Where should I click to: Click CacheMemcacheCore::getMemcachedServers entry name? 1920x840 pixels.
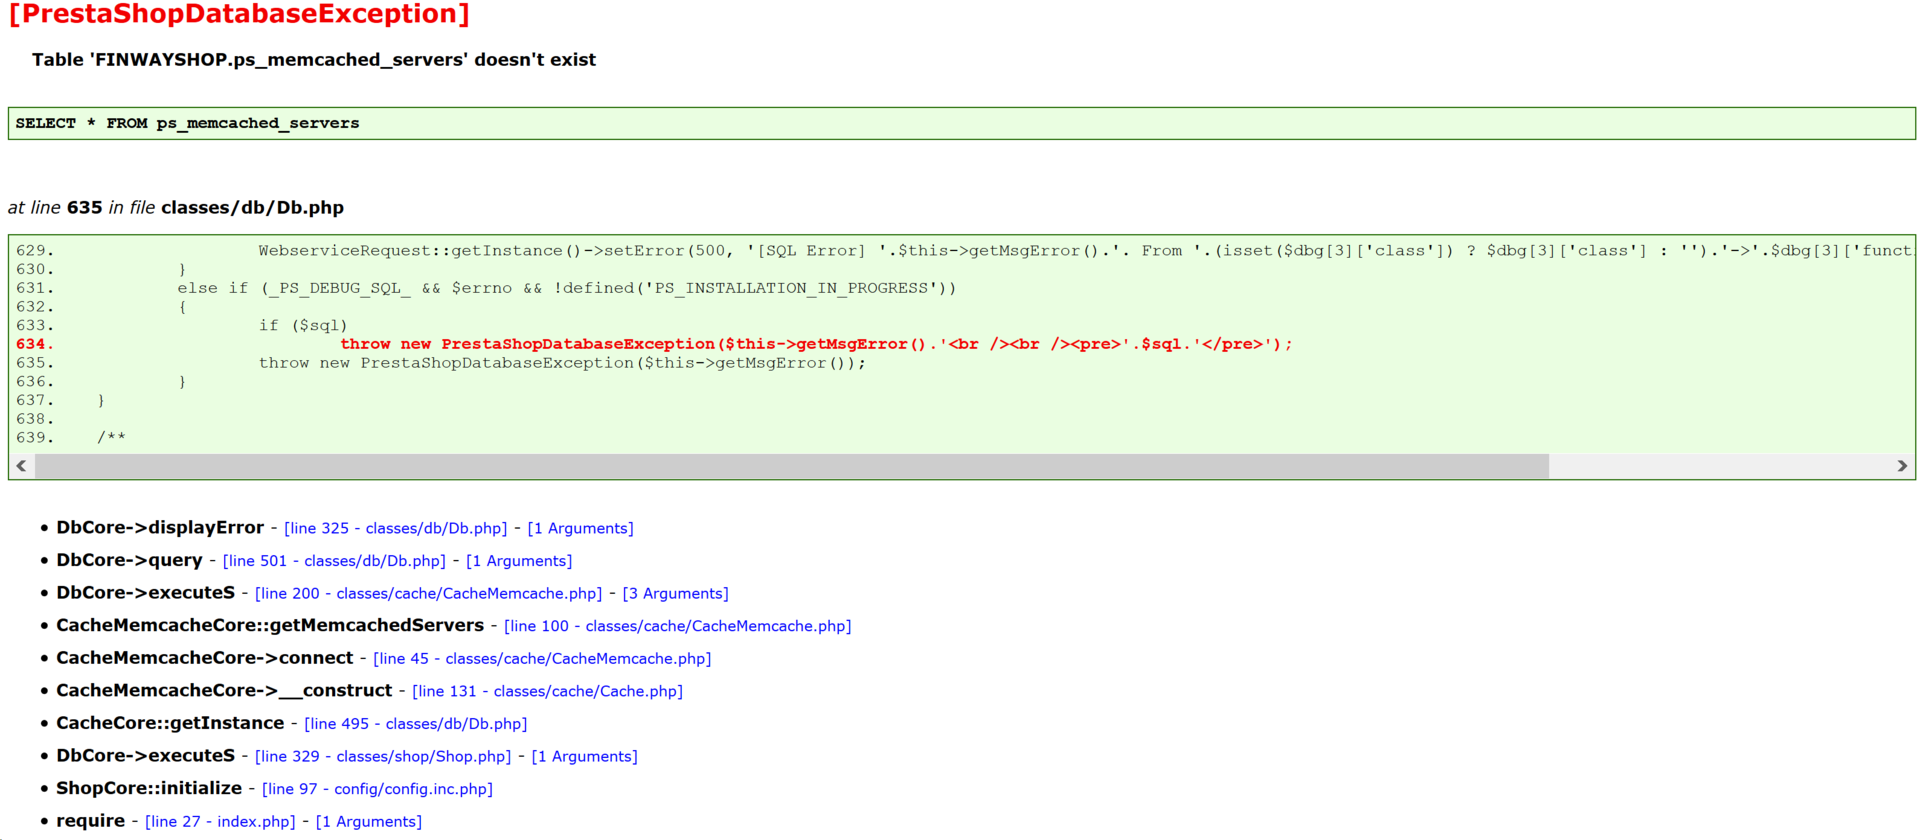click(x=270, y=625)
